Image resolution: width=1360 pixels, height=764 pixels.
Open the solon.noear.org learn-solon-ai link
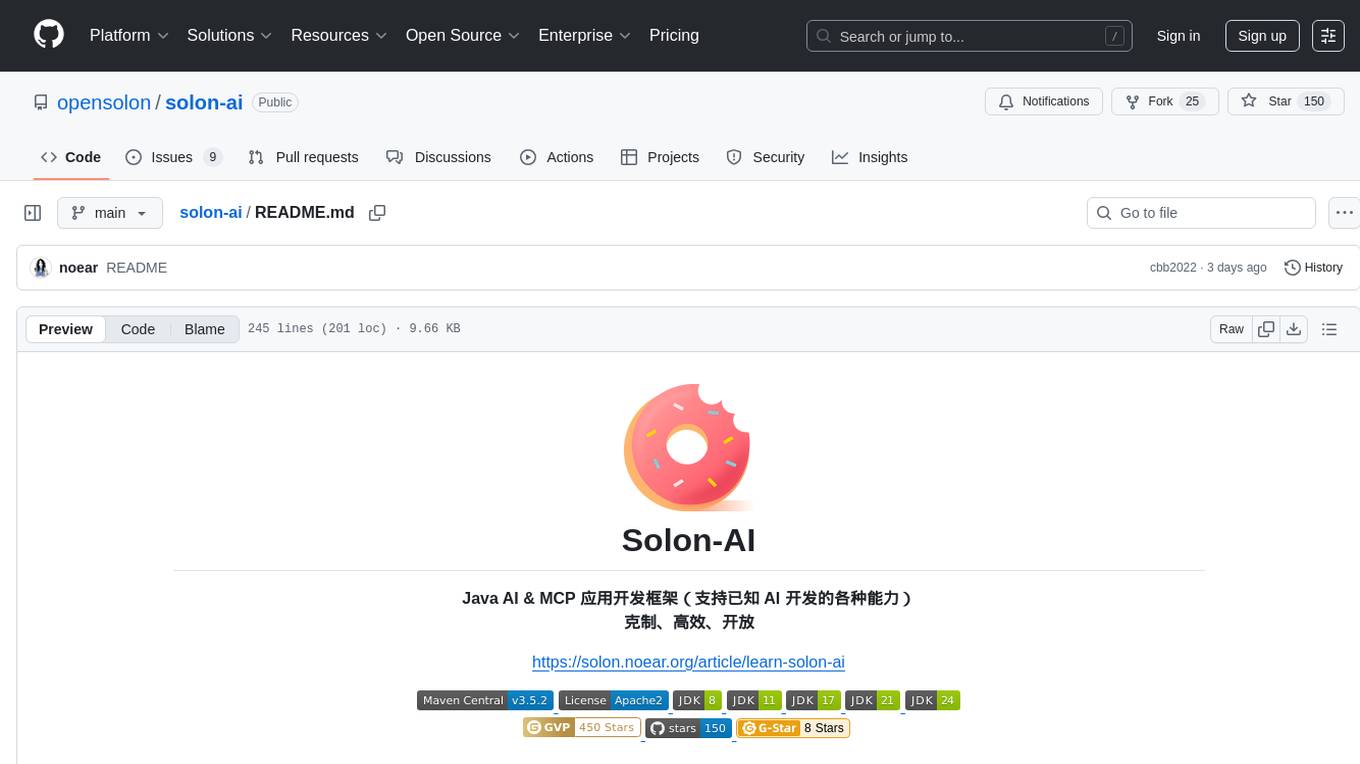(688, 662)
